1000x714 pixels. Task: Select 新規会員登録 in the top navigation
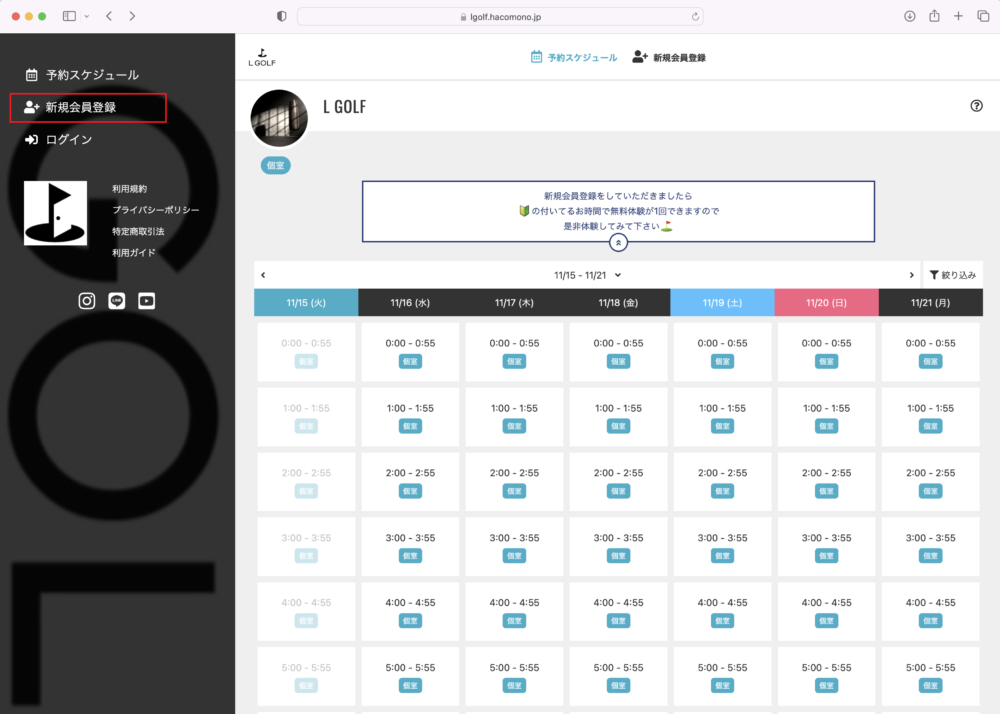[x=669, y=58]
